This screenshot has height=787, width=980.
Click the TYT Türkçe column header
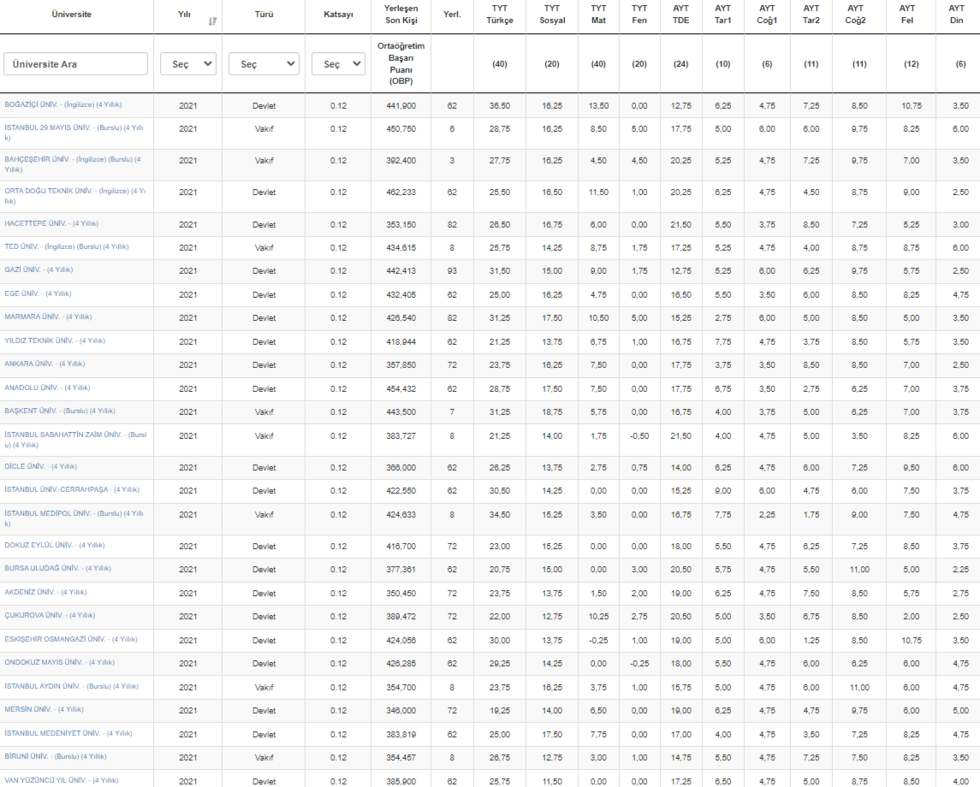tap(499, 14)
